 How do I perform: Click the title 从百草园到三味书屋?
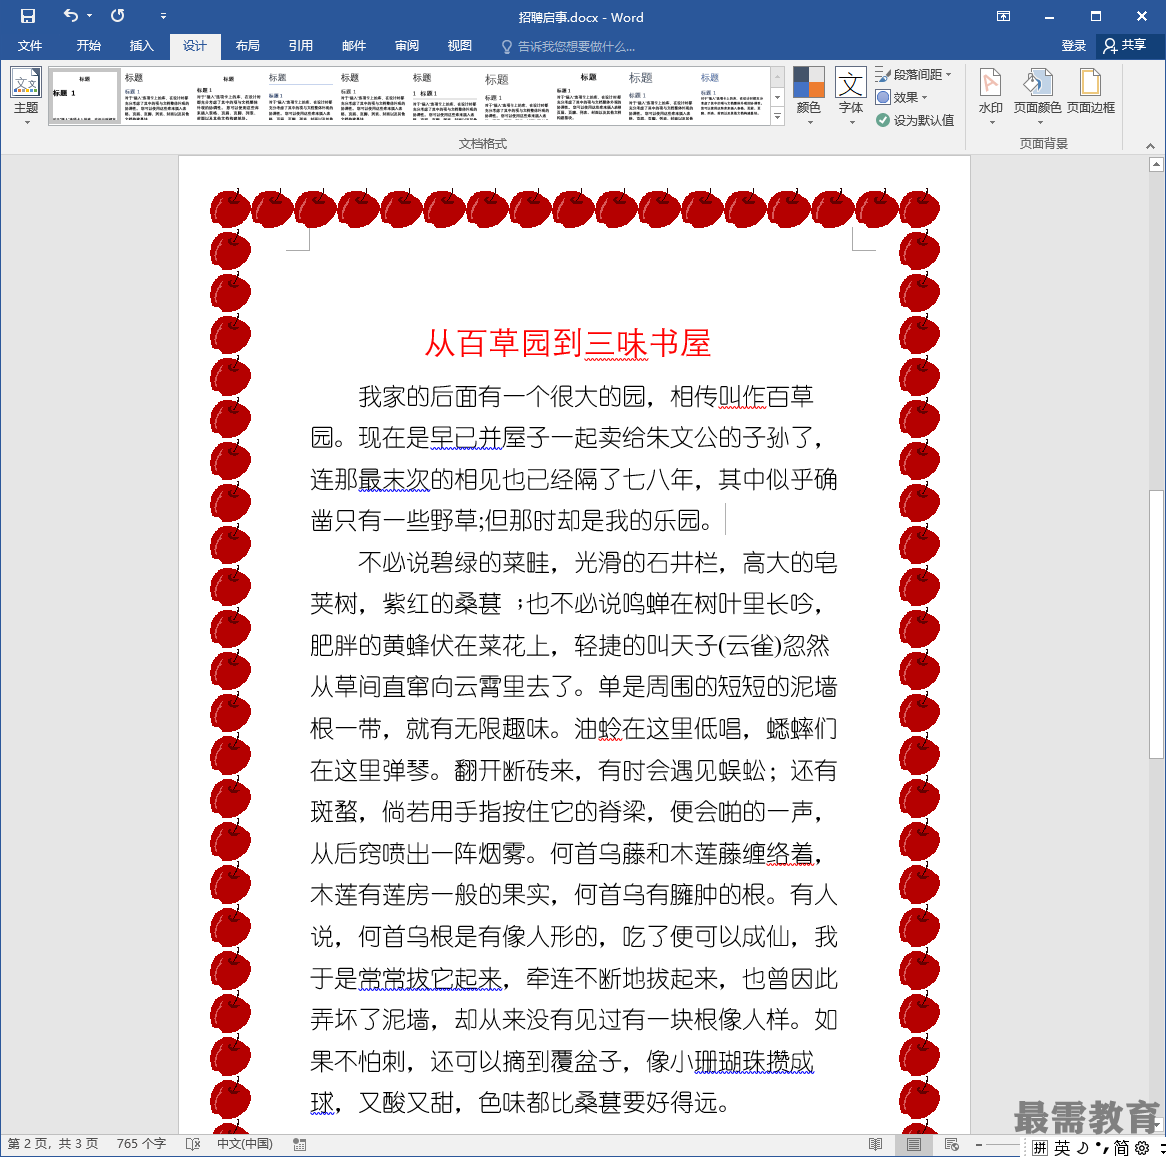point(567,344)
